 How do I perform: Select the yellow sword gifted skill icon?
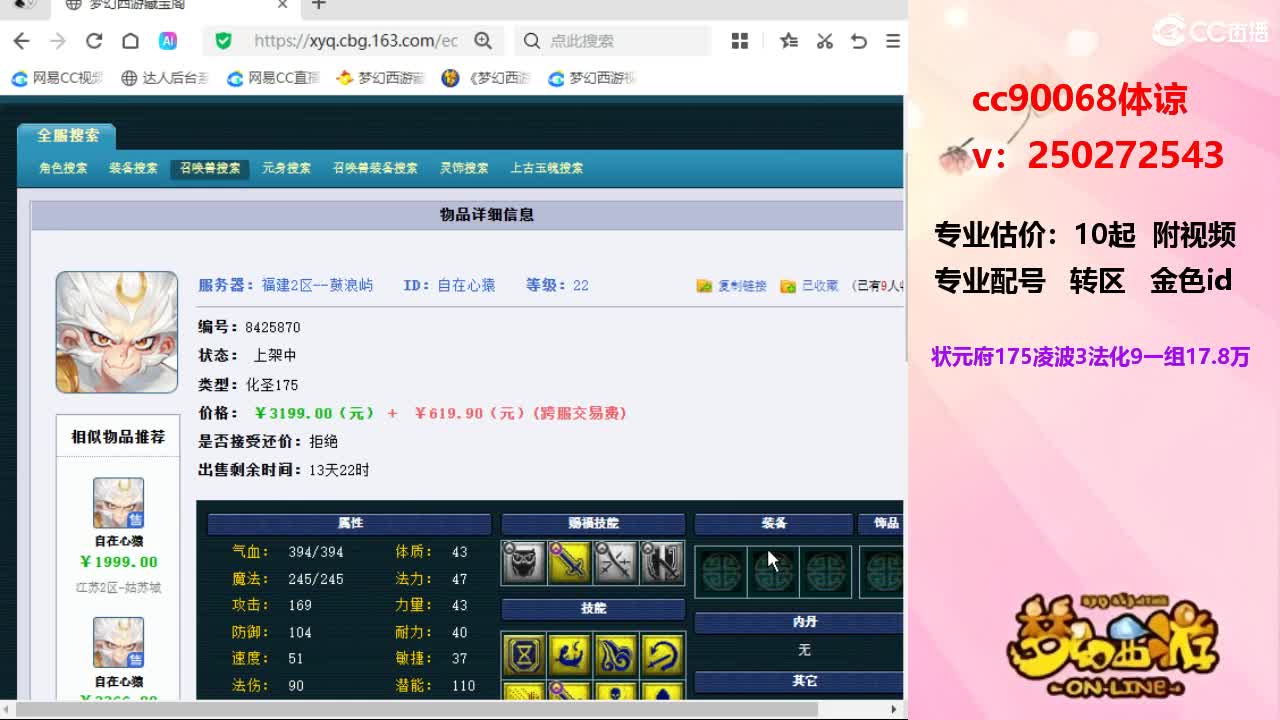click(x=570, y=563)
